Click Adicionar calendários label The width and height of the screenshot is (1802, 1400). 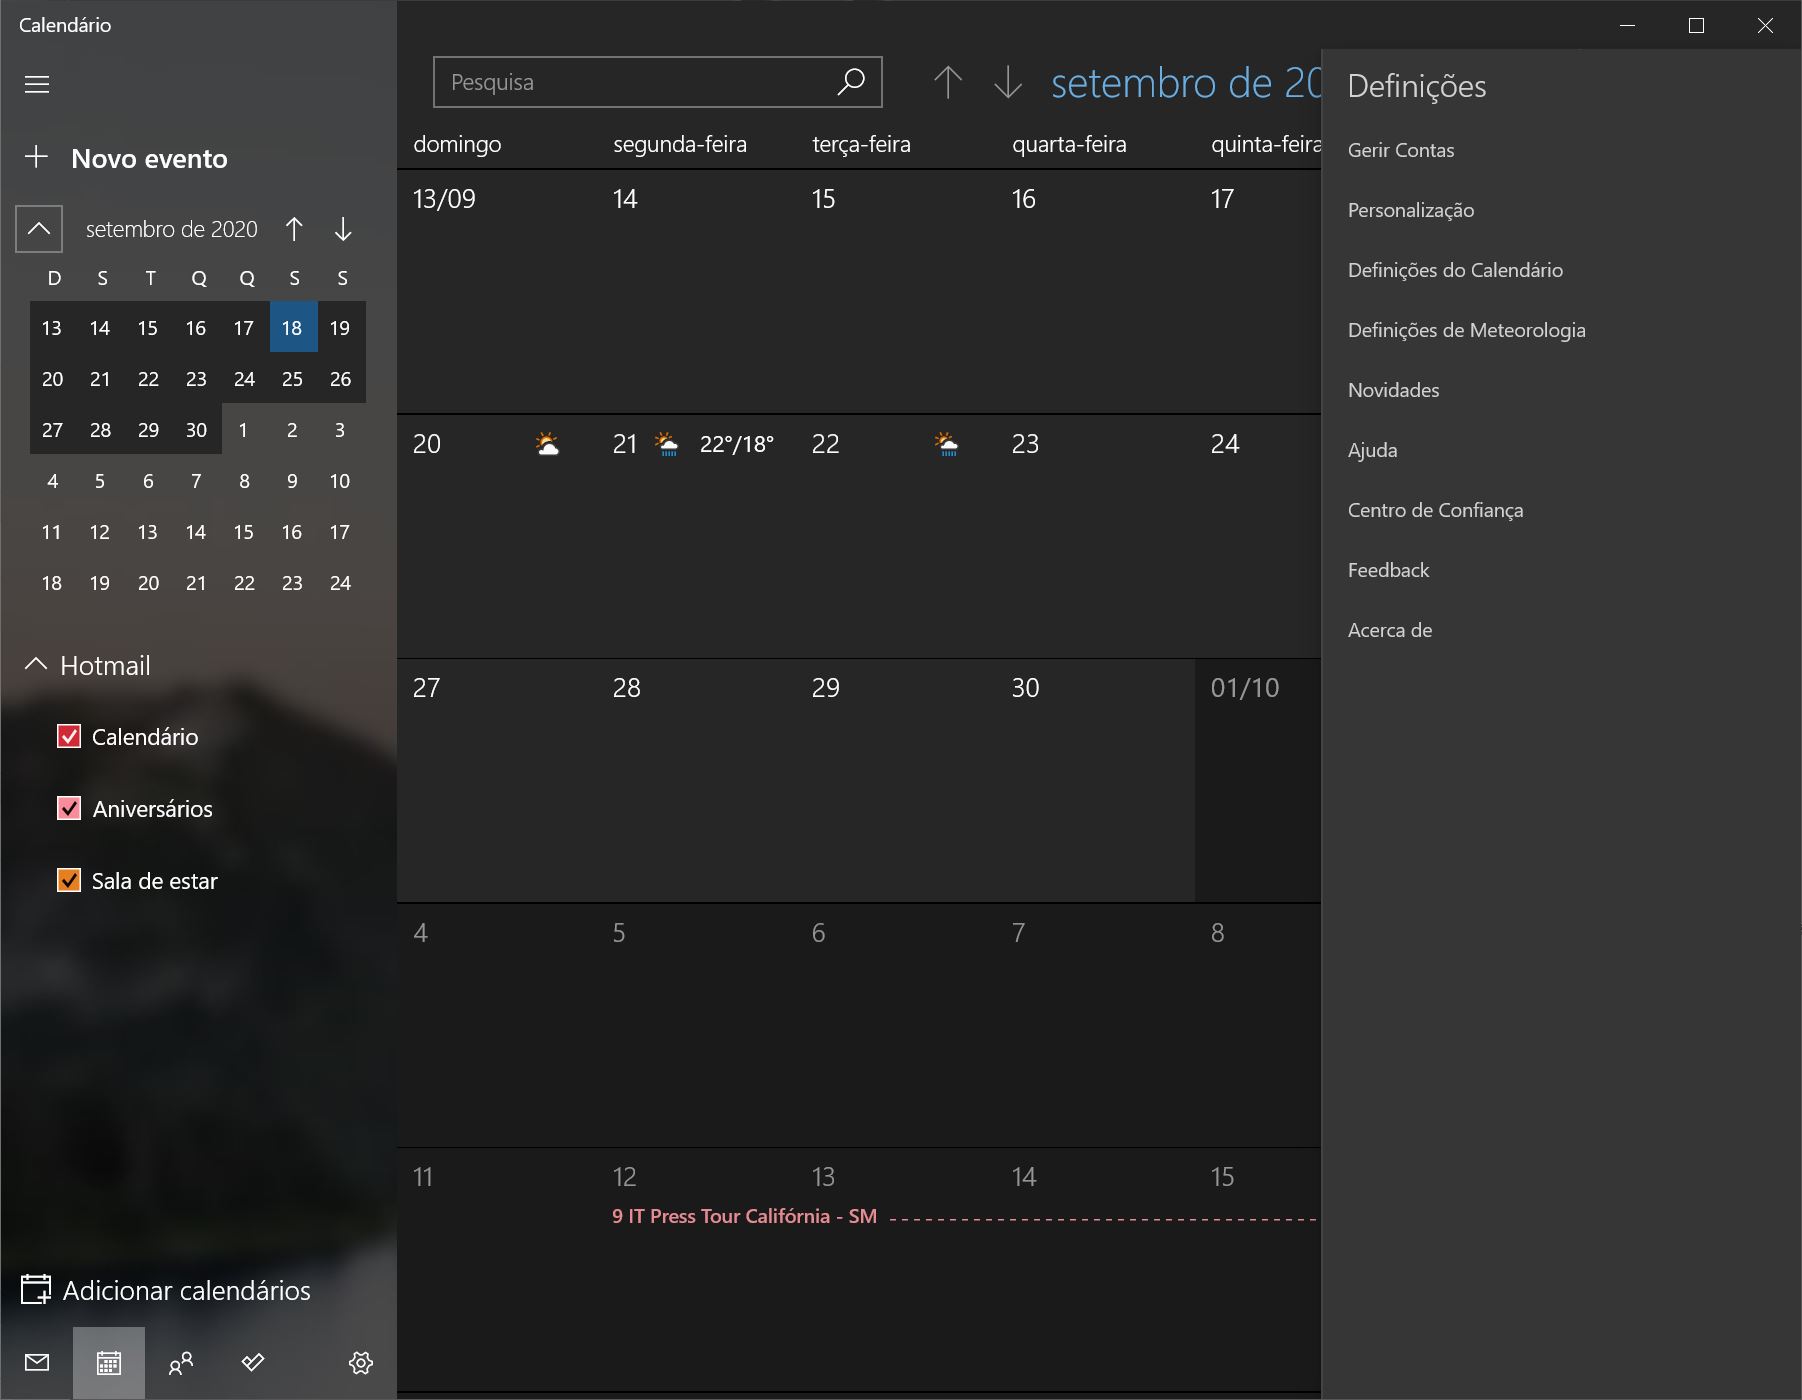click(187, 1290)
